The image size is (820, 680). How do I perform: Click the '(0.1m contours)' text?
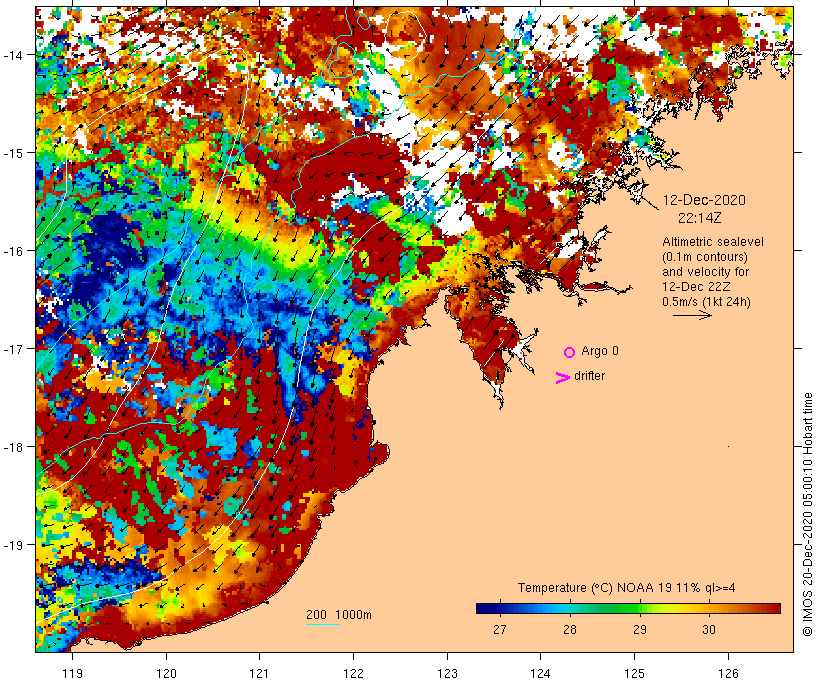[705, 257]
